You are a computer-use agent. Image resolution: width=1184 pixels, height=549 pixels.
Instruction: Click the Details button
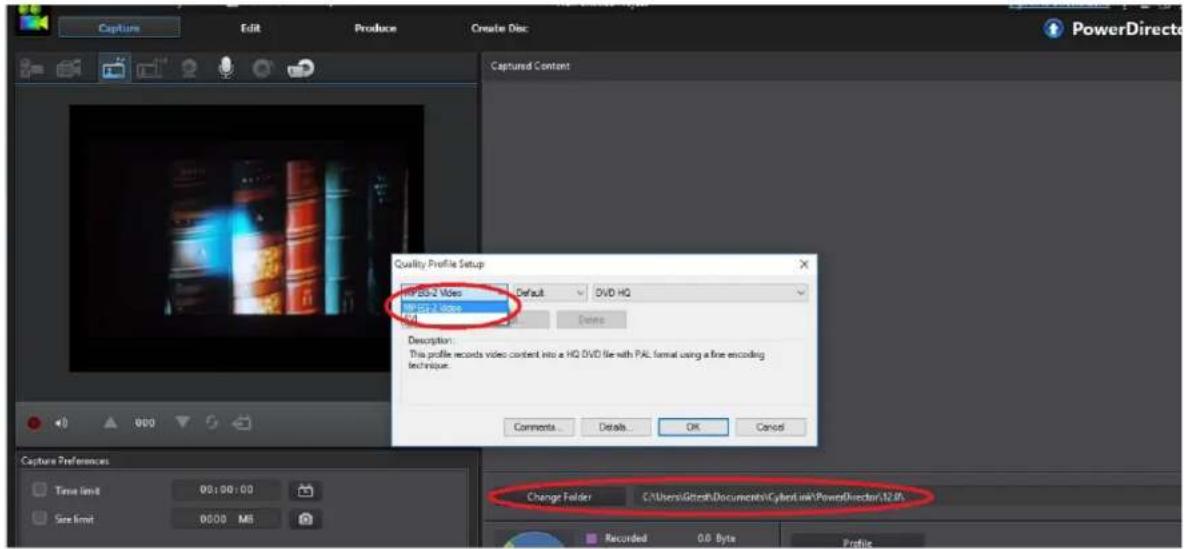tap(615, 427)
